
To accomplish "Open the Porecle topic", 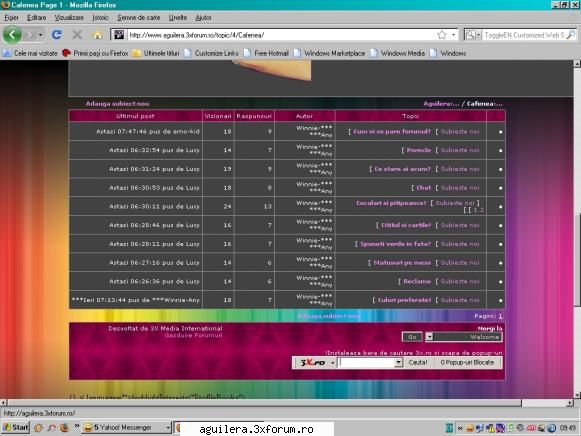I will click(419, 150).
